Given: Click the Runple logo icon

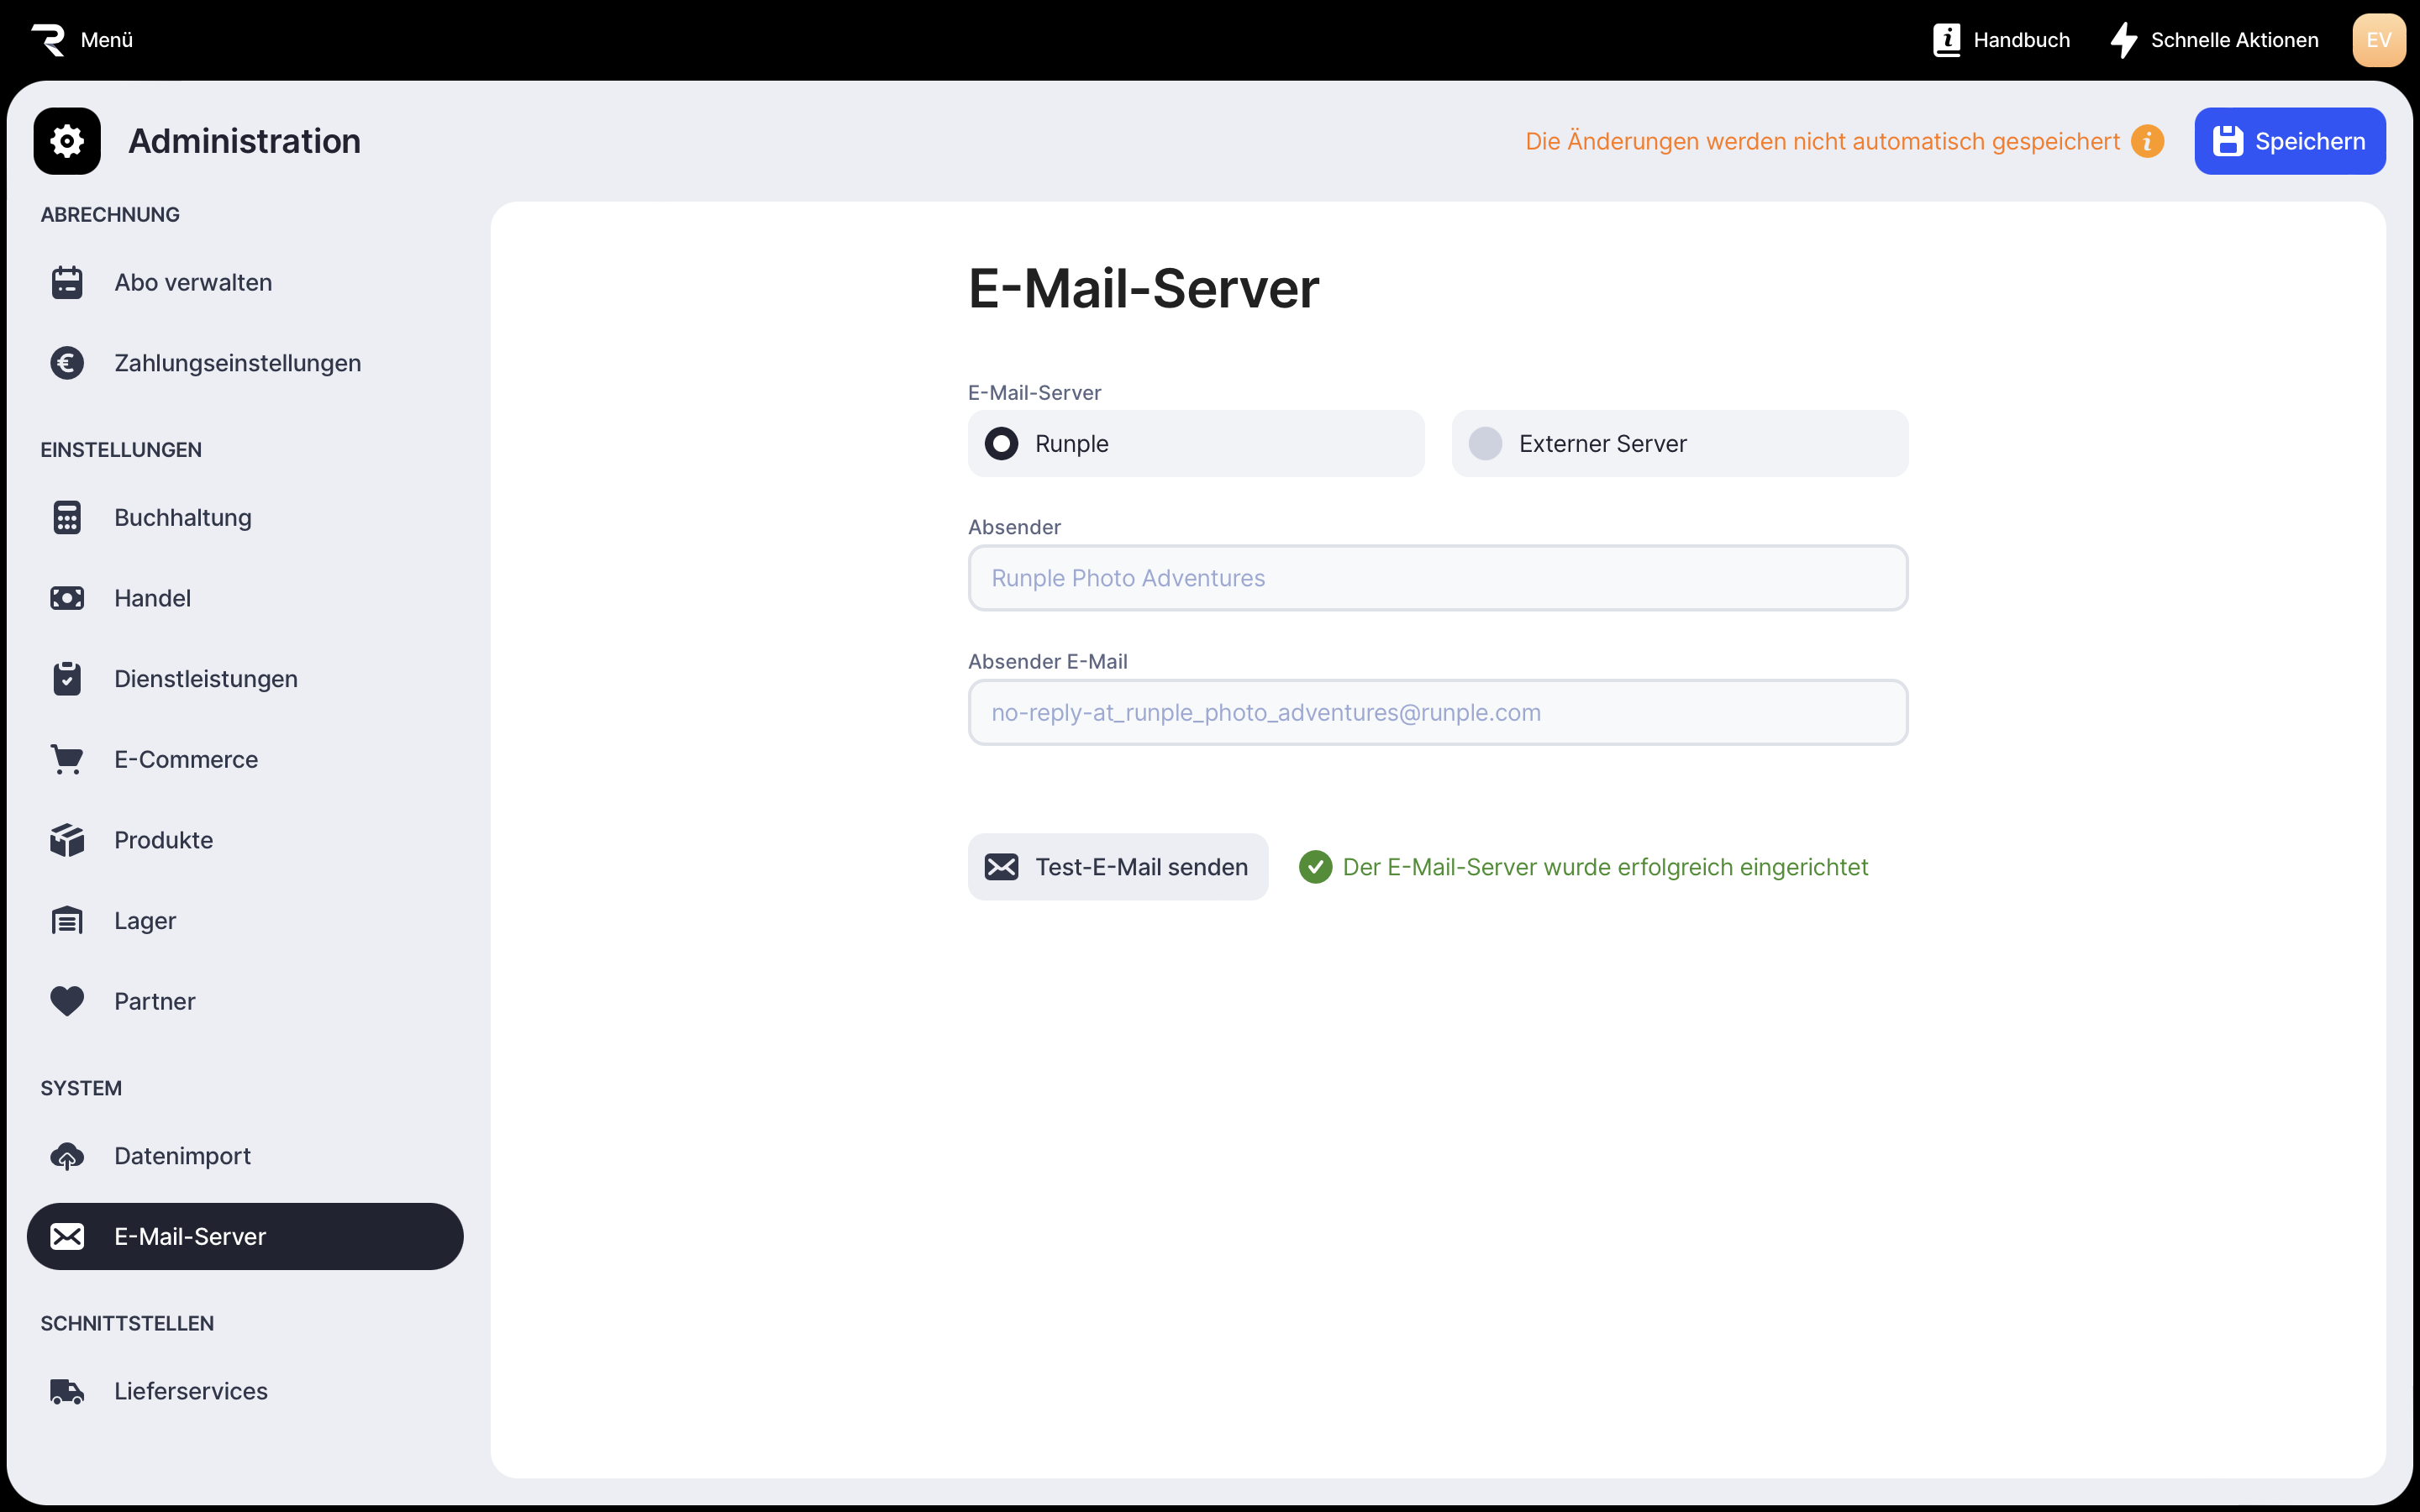Looking at the screenshot, I should pyautogui.click(x=47, y=40).
